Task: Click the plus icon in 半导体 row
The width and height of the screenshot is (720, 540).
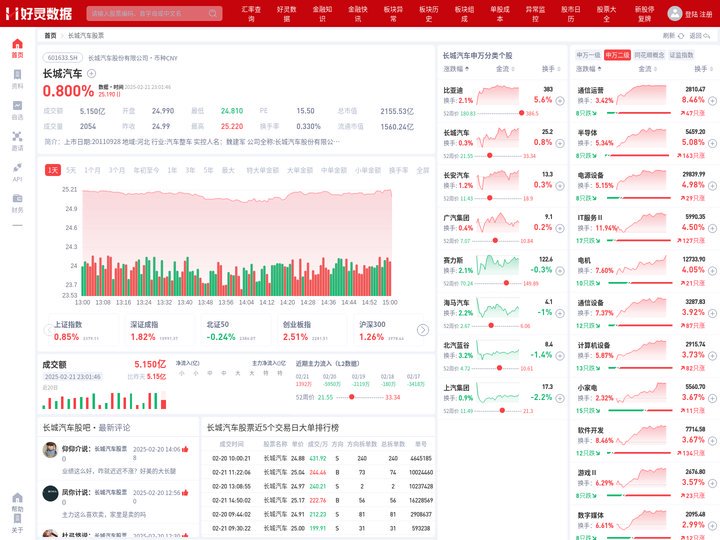Action: click(712, 143)
